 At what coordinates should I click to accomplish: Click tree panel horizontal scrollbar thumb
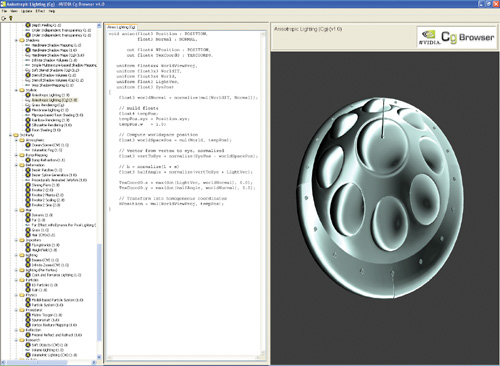tap(37, 362)
